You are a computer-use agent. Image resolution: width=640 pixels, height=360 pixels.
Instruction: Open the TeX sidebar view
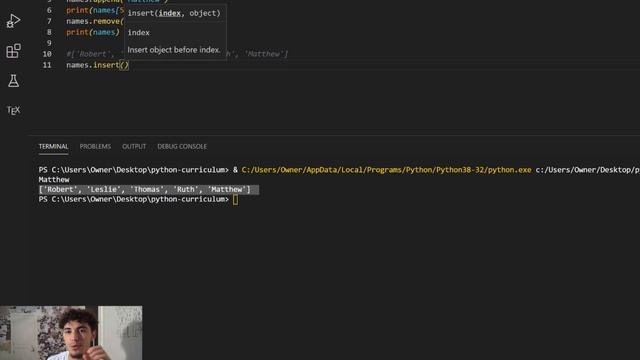coord(13,110)
